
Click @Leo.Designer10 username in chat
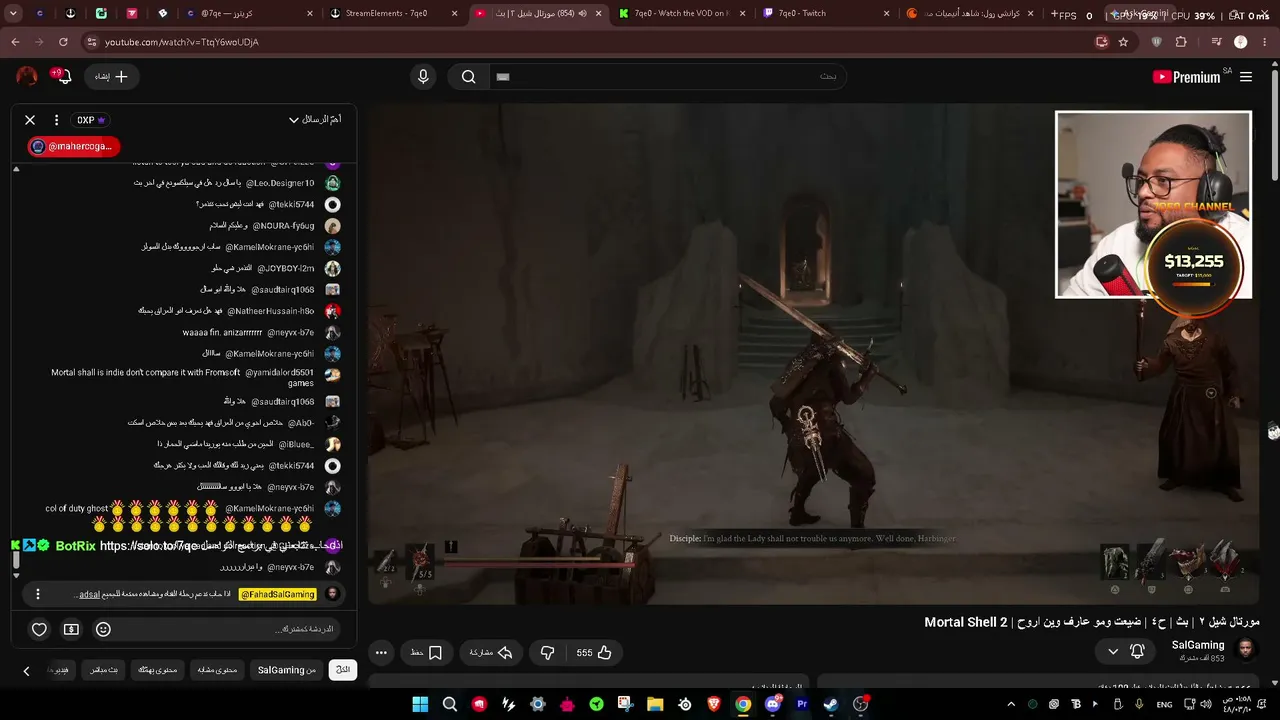tap(280, 183)
